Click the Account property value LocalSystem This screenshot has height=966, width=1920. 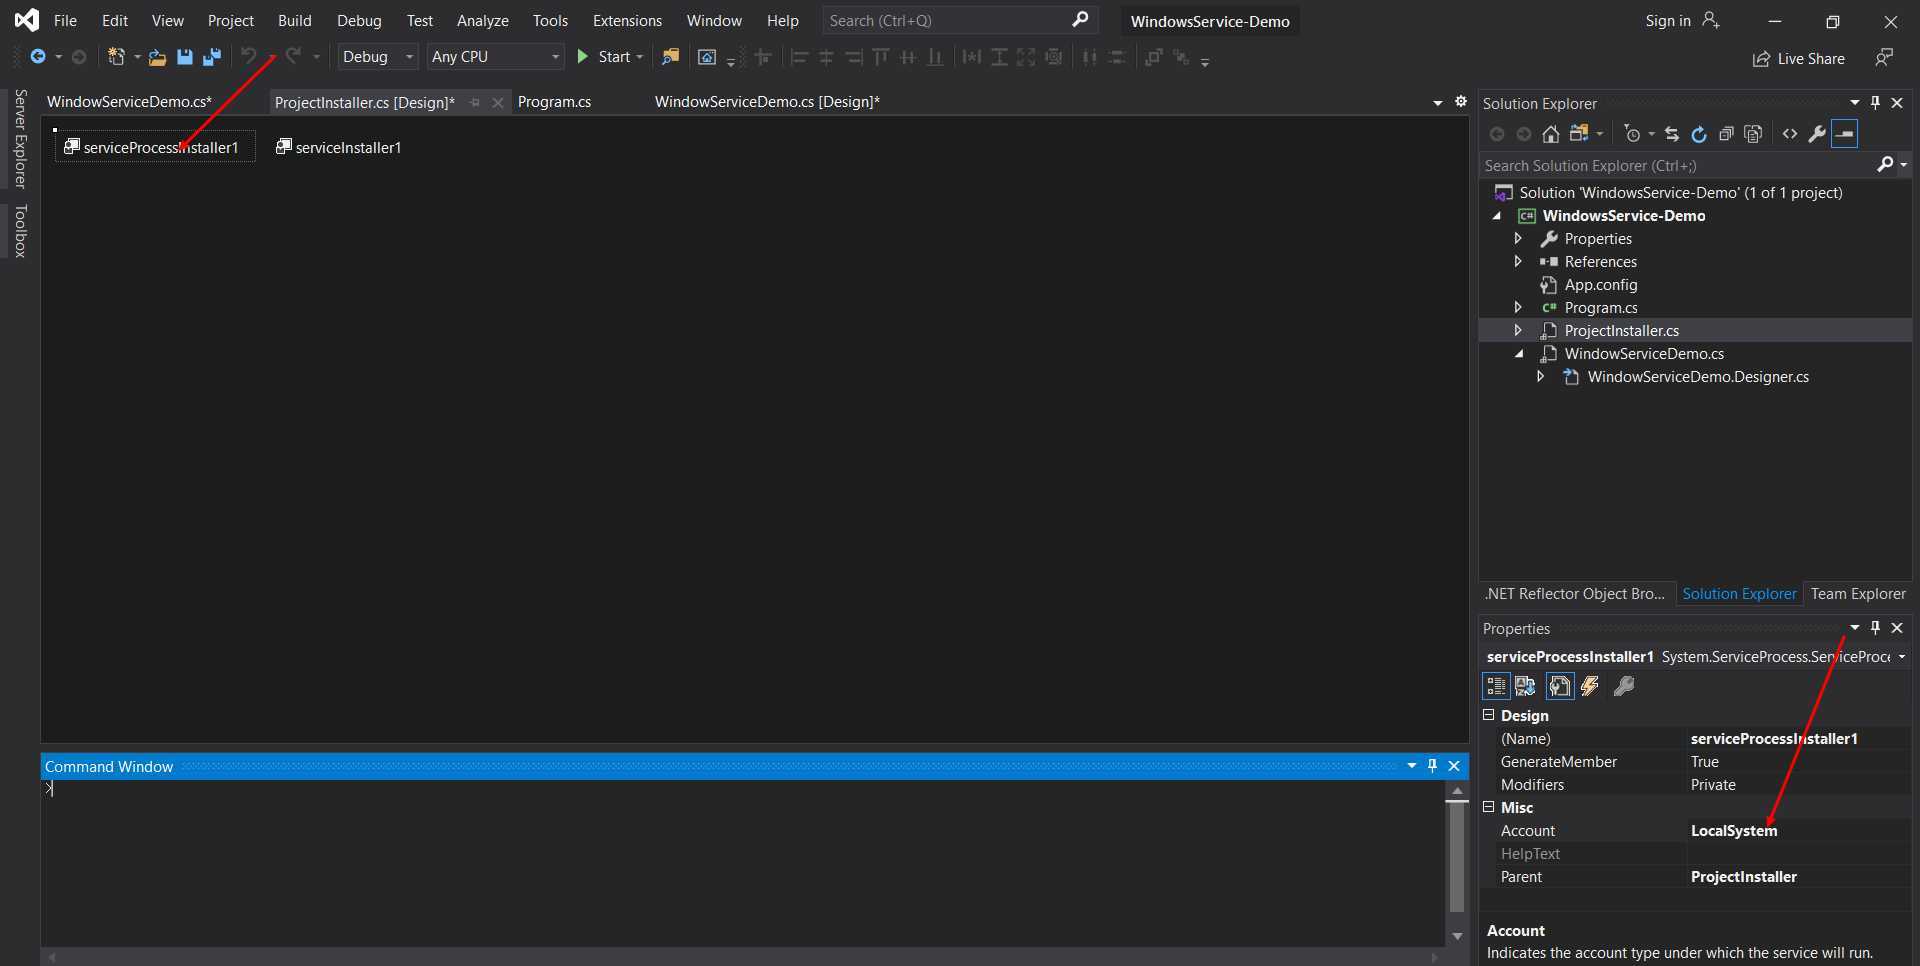(1734, 830)
